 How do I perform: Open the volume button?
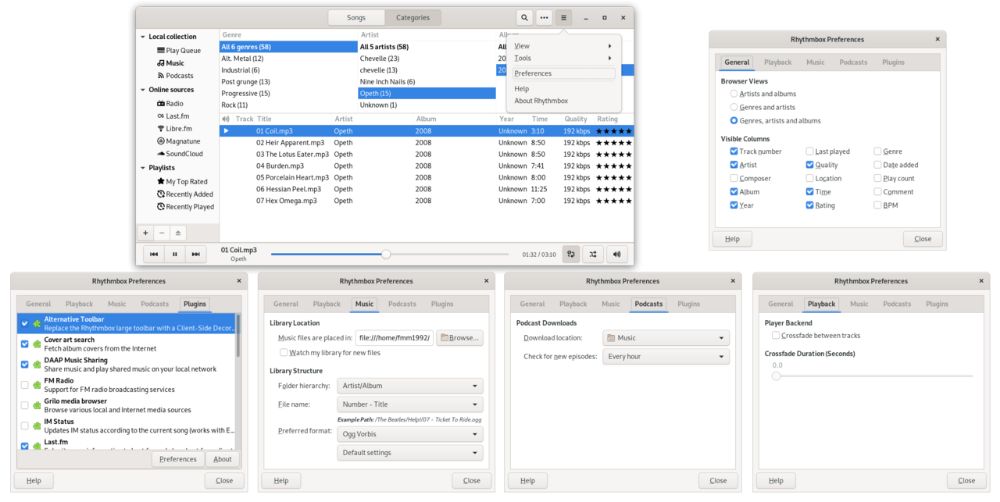tap(617, 254)
